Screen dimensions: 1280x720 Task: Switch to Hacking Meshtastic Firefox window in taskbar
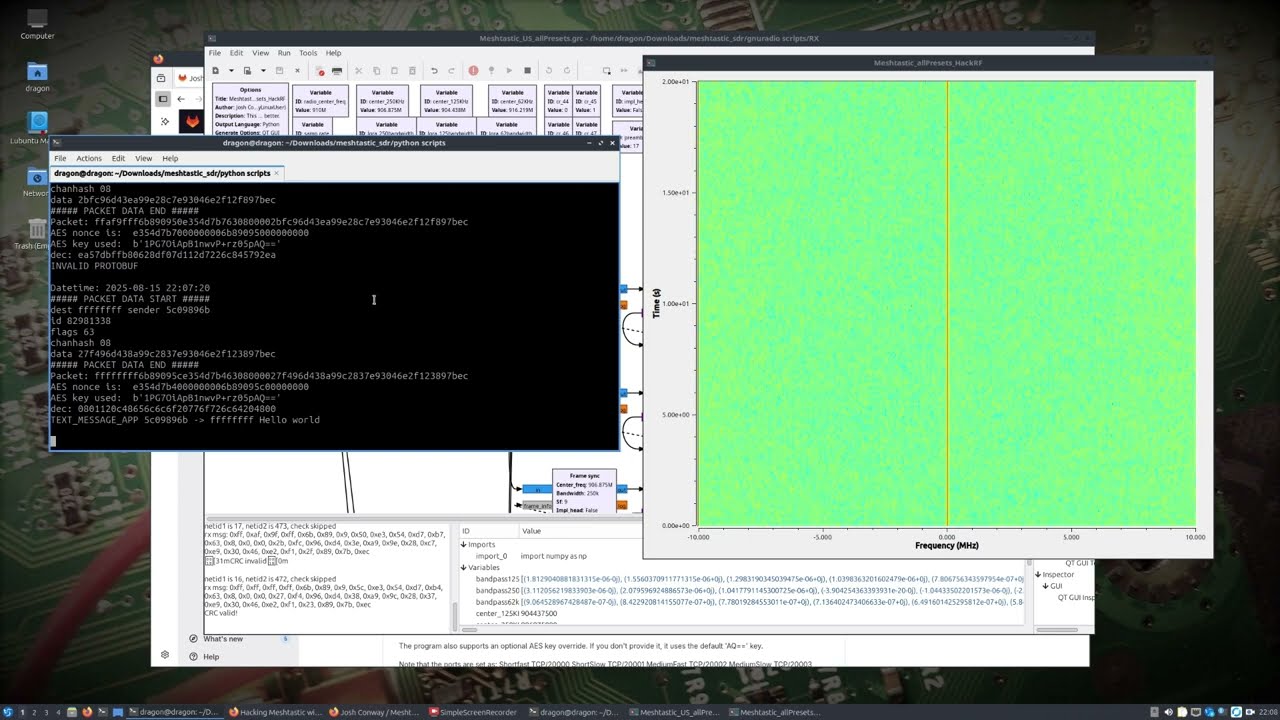[x=276, y=712]
